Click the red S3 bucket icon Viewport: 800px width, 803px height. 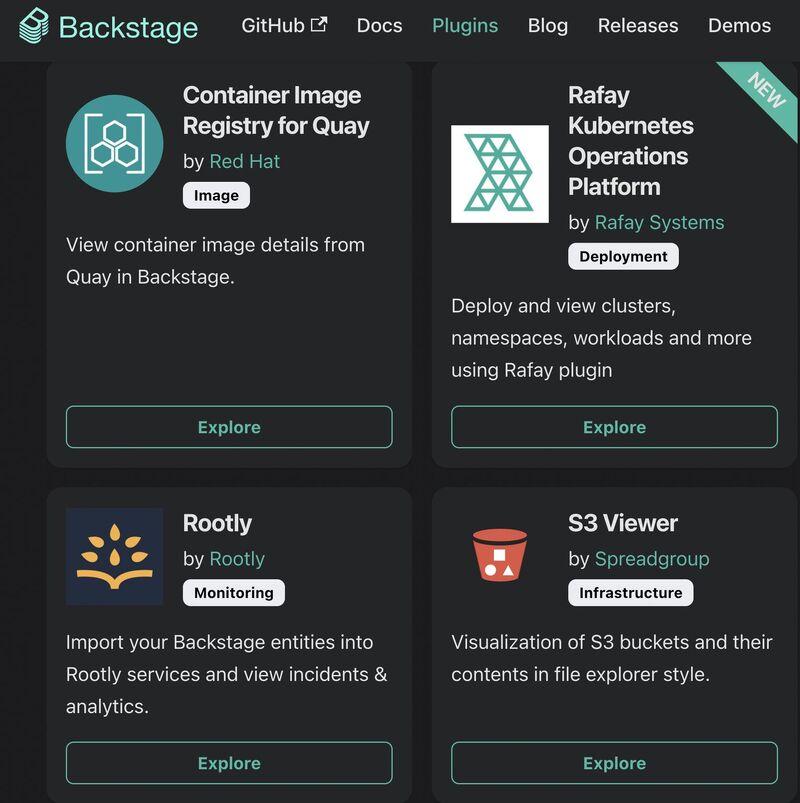coord(499,555)
